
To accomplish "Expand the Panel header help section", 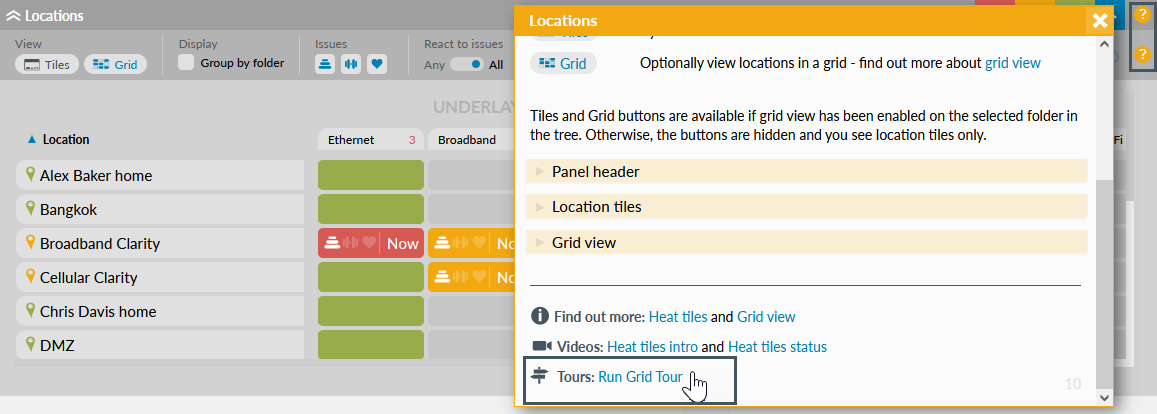I will (x=595, y=171).
